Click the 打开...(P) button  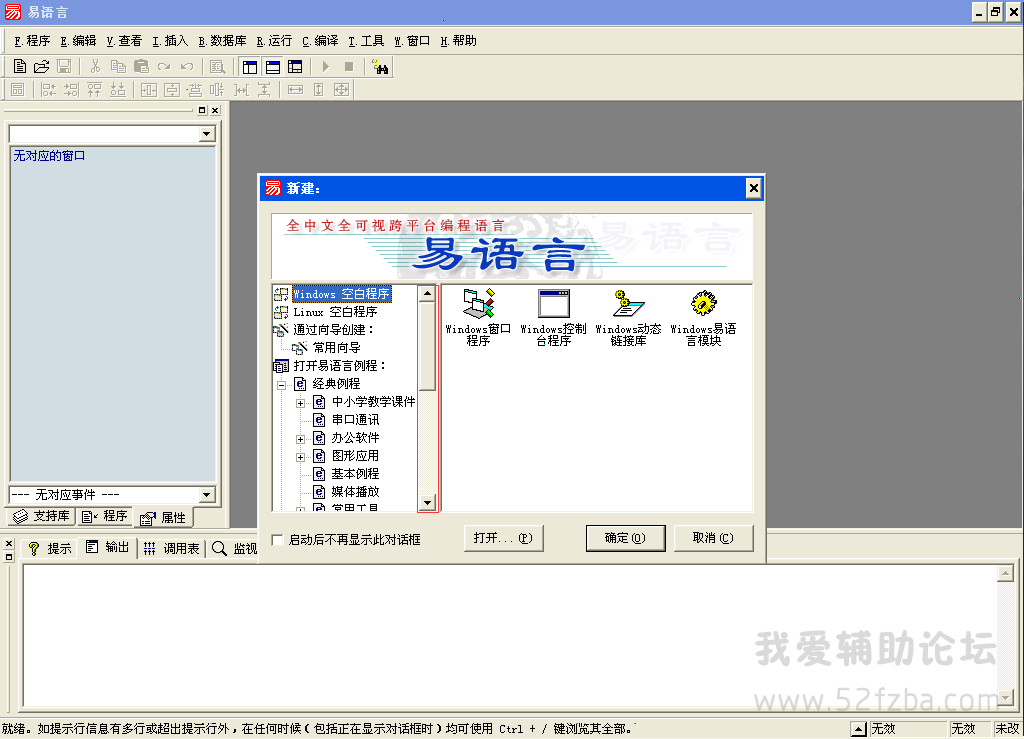(504, 539)
